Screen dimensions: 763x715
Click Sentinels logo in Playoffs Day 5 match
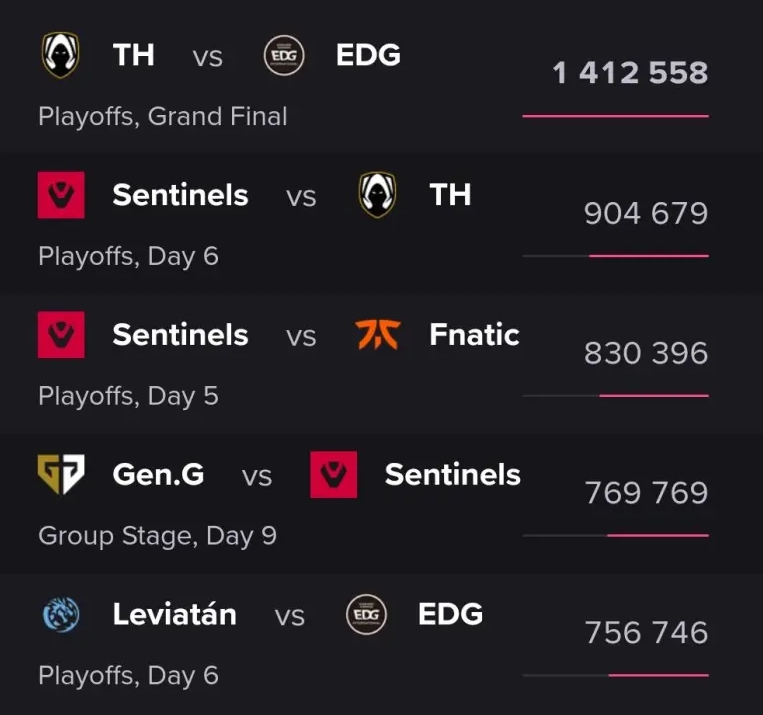(61, 335)
